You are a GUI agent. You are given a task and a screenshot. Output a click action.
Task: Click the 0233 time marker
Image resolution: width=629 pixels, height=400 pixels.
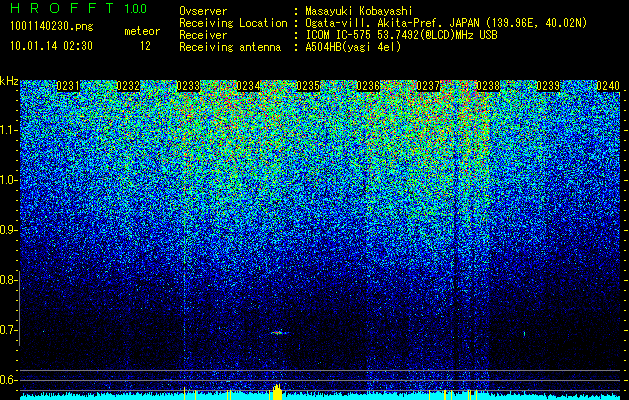click(x=188, y=86)
